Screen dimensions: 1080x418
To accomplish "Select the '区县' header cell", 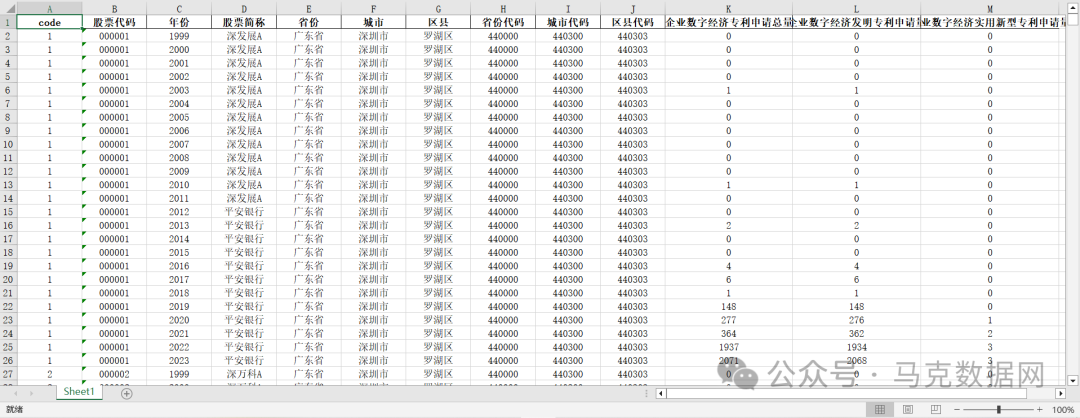I will click(x=438, y=22).
